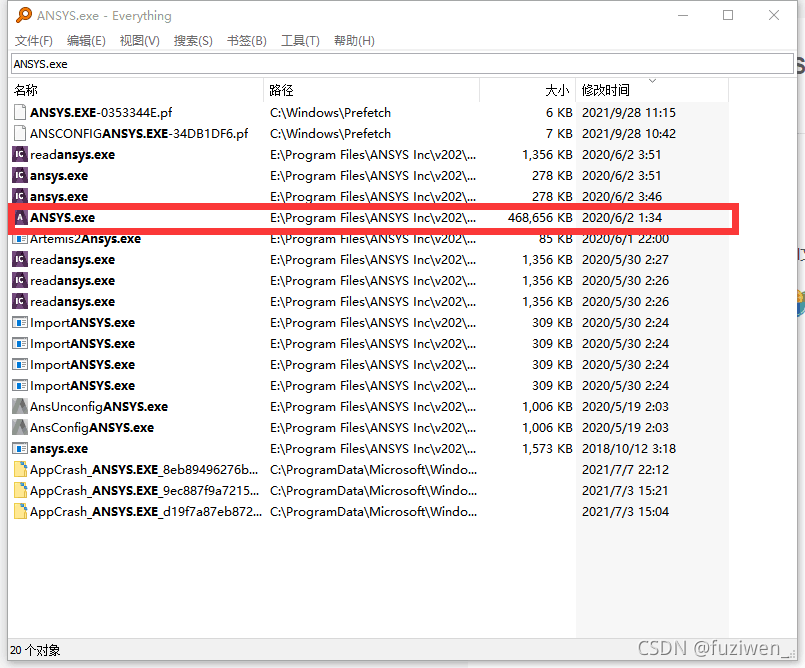The height and width of the screenshot is (668, 805).
Task: Select AnsUnconfigANSYS.exe file name
Action: click(x=99, y=406)
